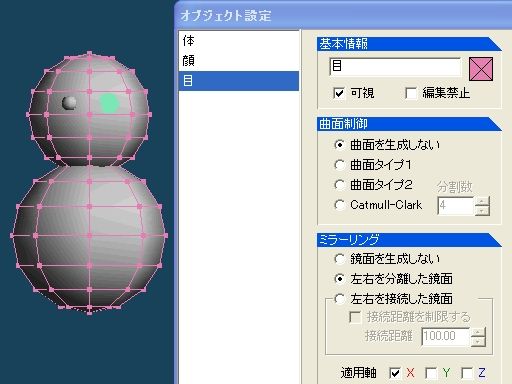Enable the Z axis mirroring checkbox
The width and height of the screenshot is (512, 384).
point(467,373)
